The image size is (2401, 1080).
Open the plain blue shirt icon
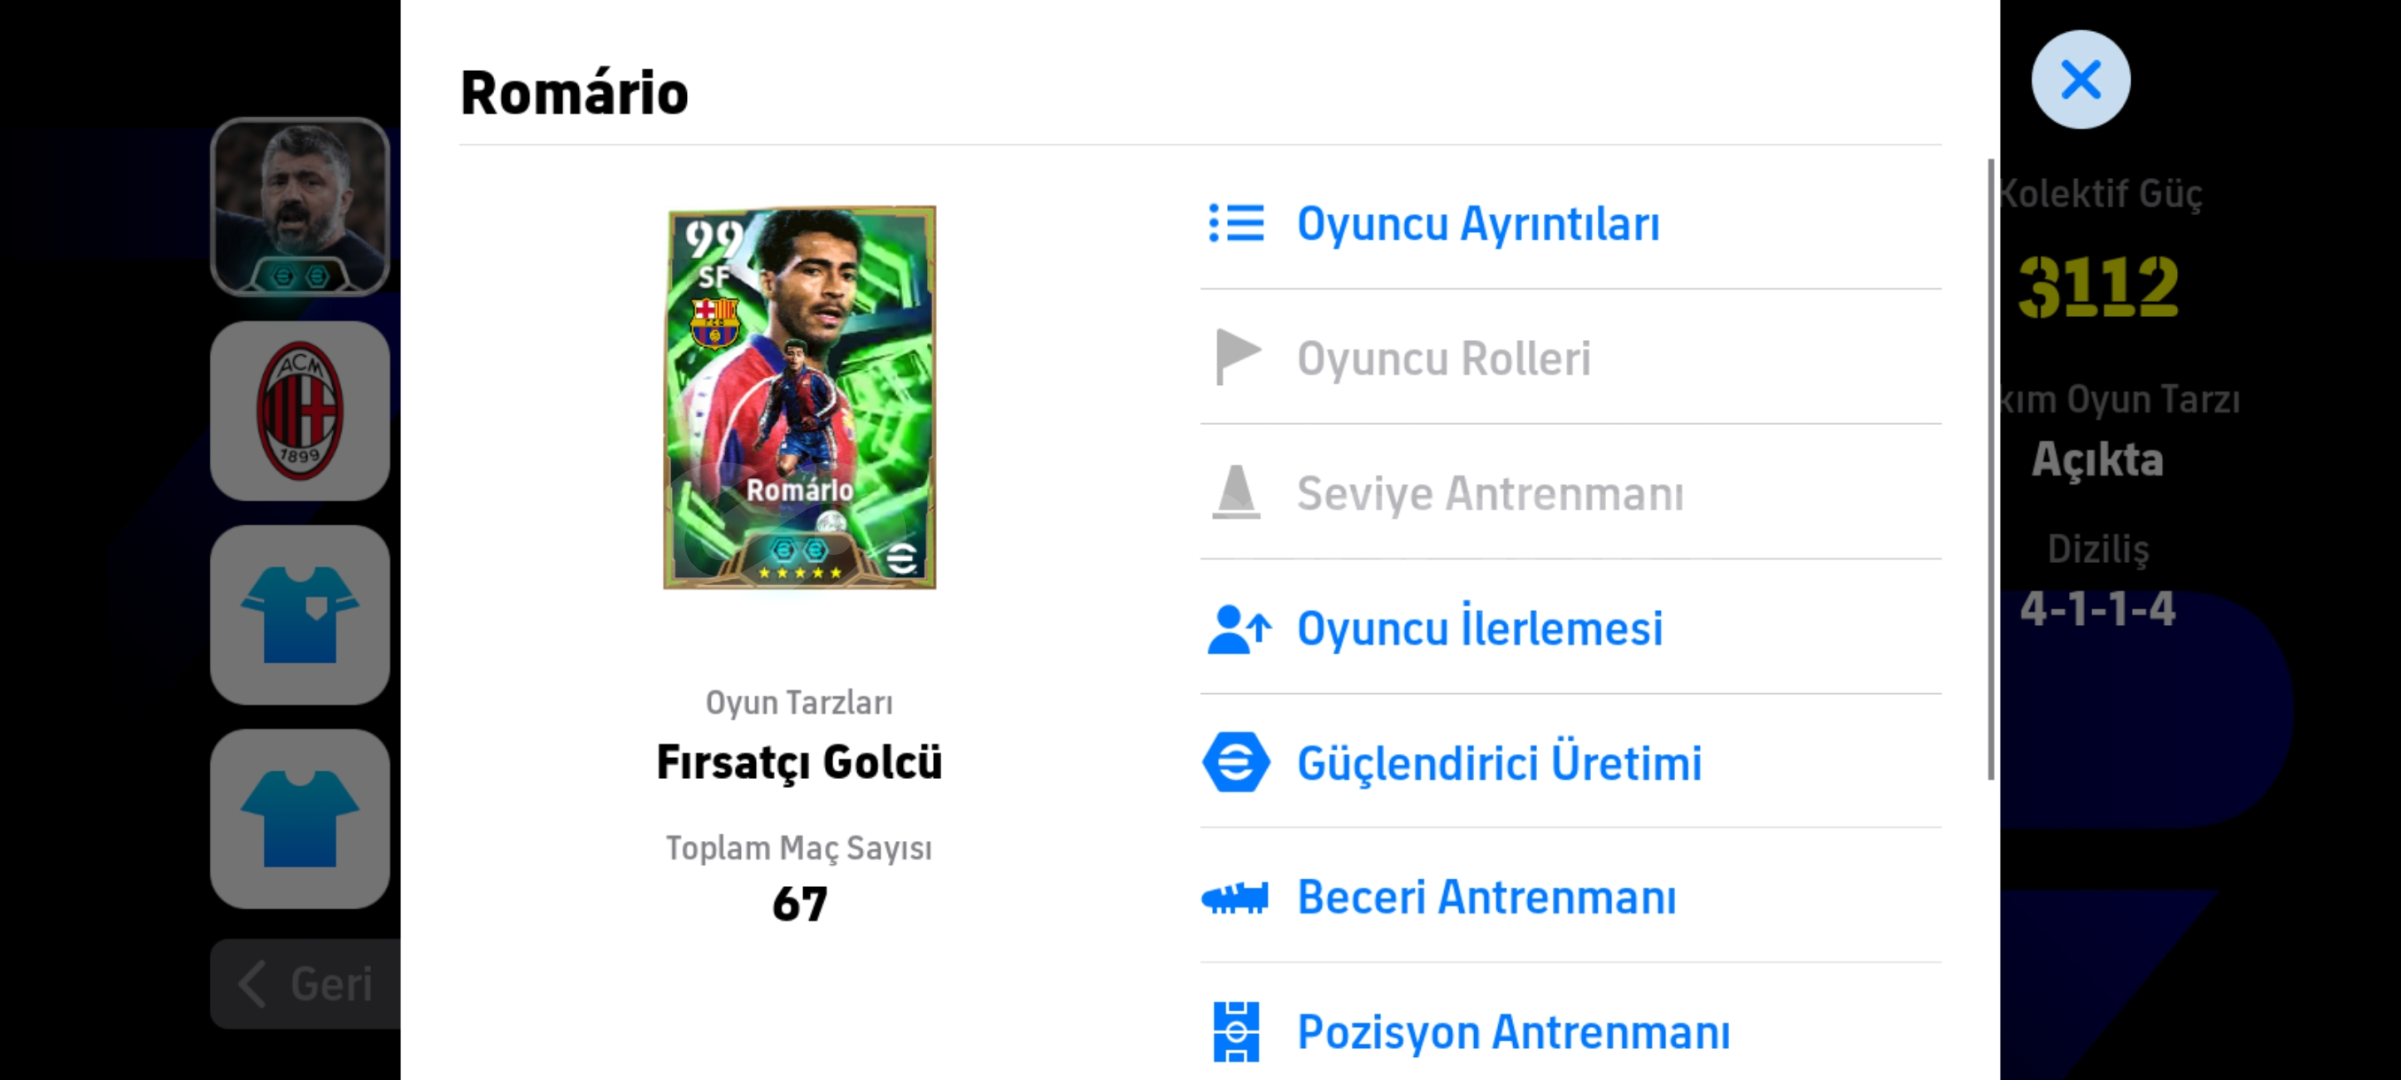[x=300, y=819]
